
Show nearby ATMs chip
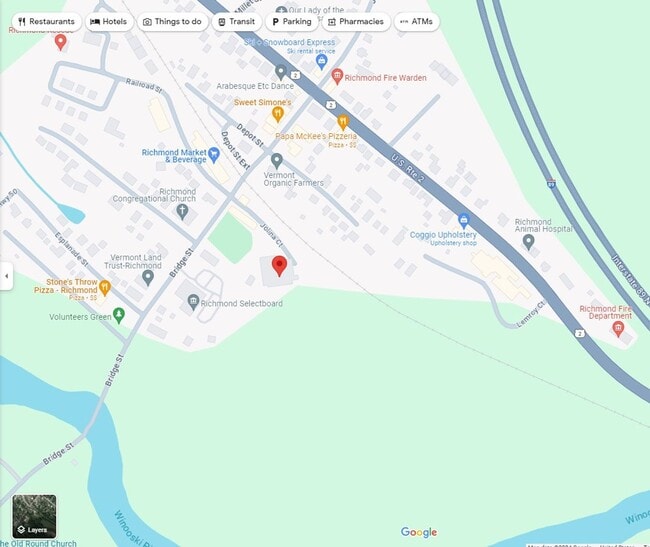[417, 22]
